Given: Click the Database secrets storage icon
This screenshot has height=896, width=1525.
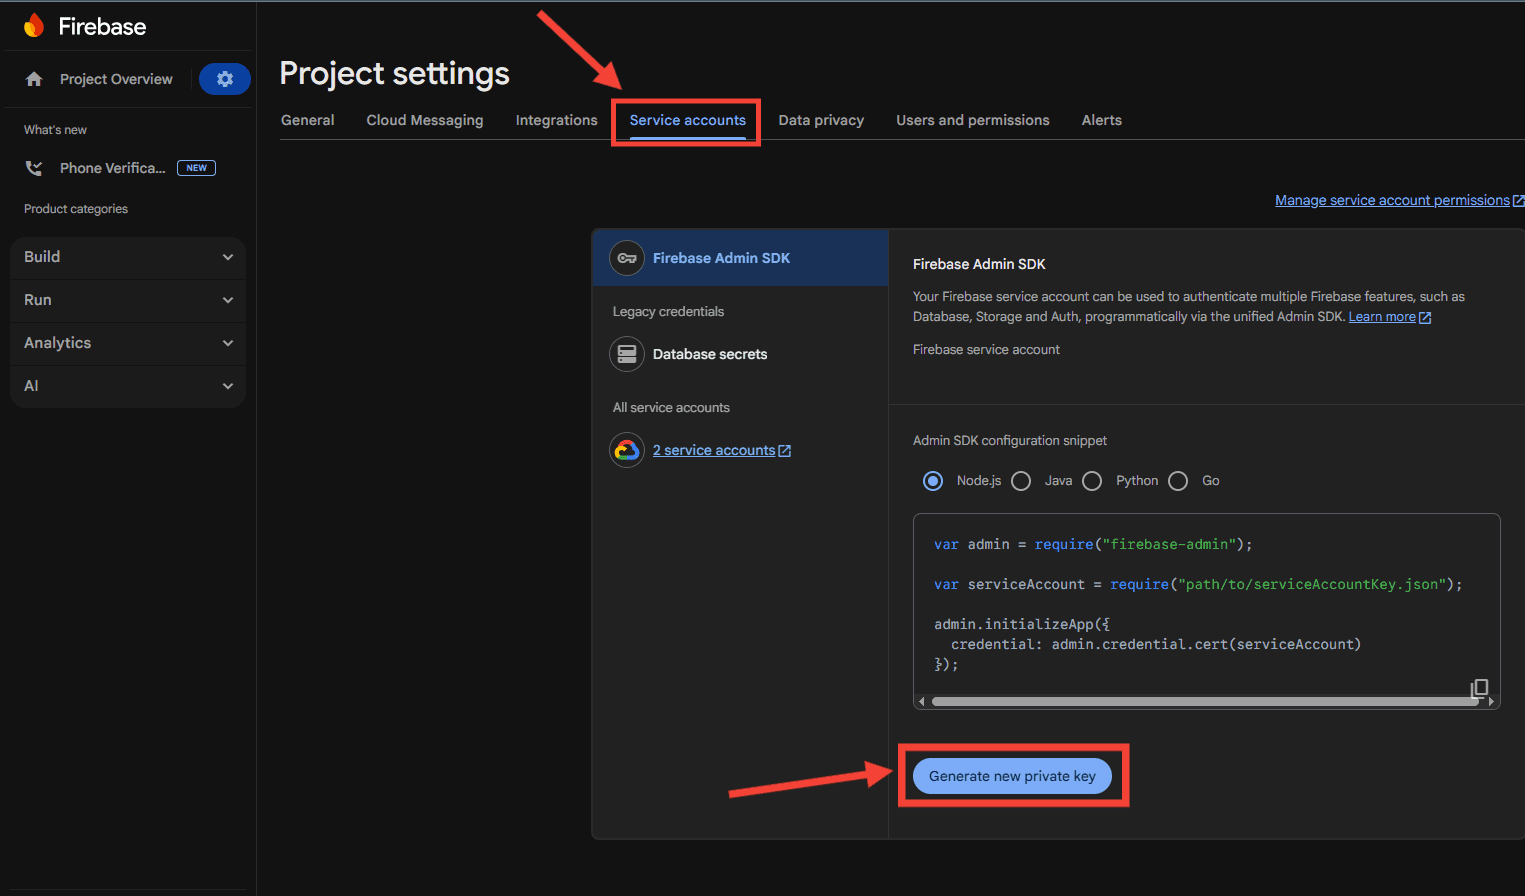Looking at the screenshot, I should pos(627,354).
